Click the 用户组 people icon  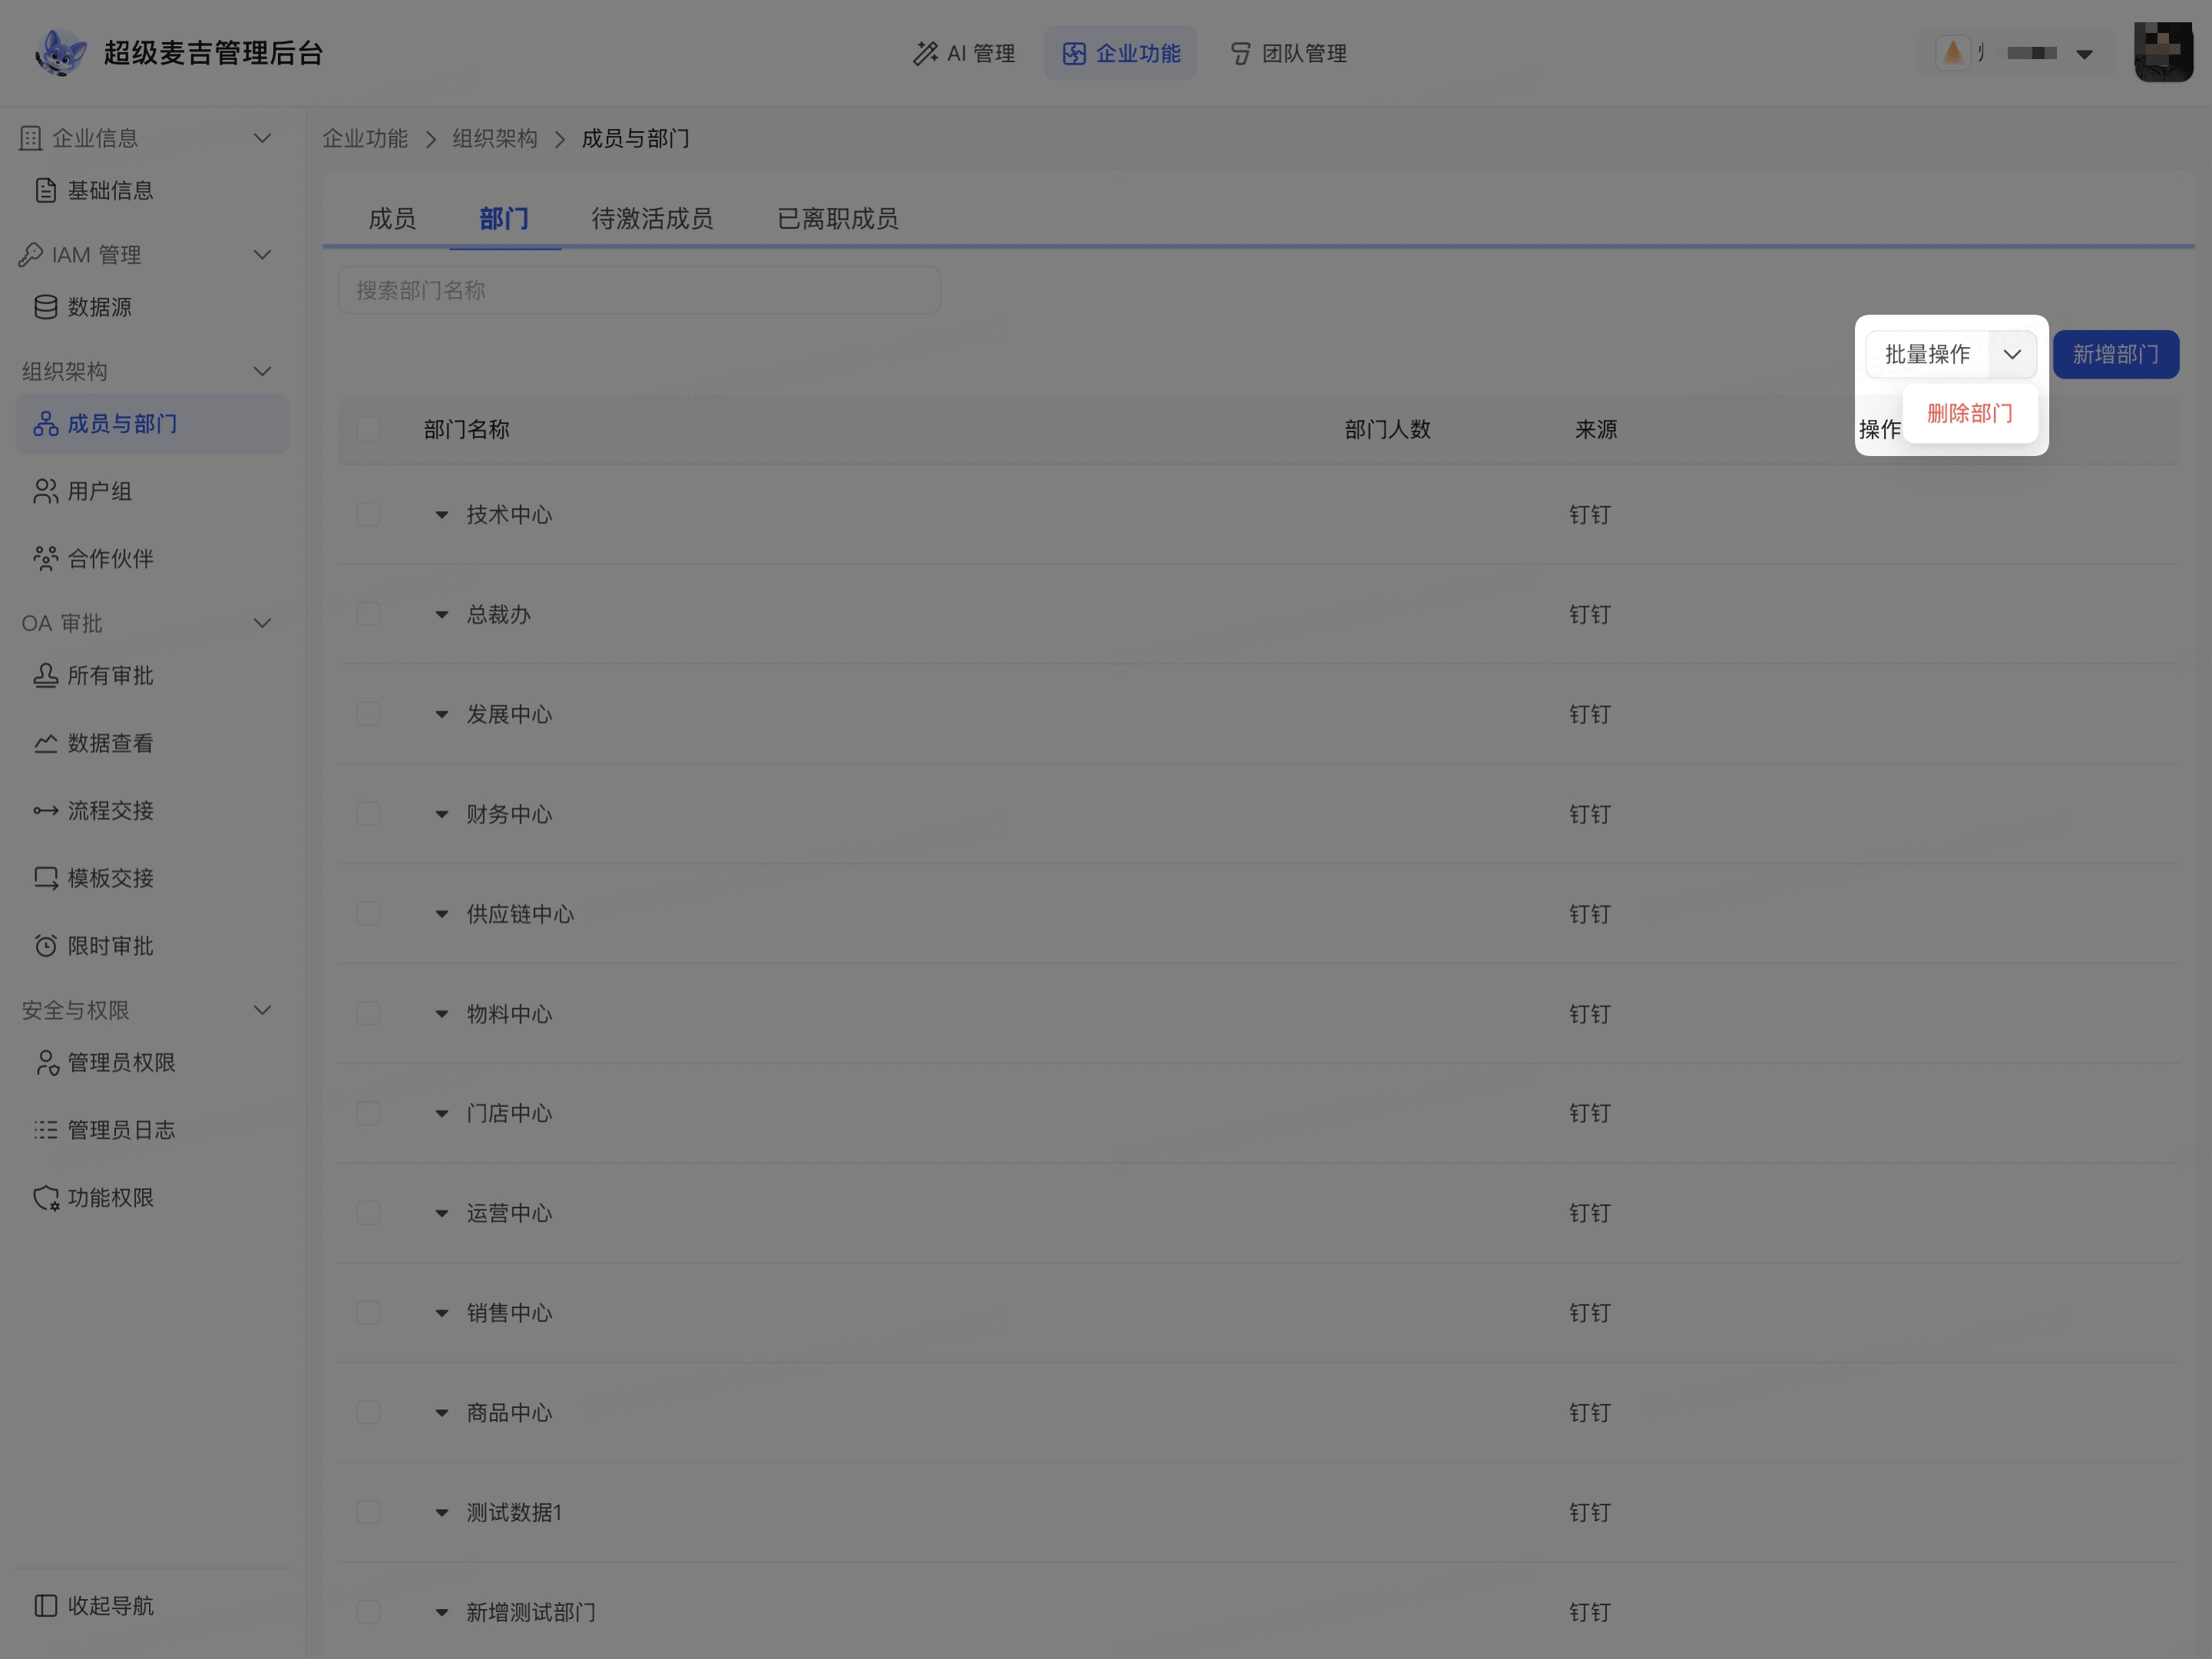45,491
